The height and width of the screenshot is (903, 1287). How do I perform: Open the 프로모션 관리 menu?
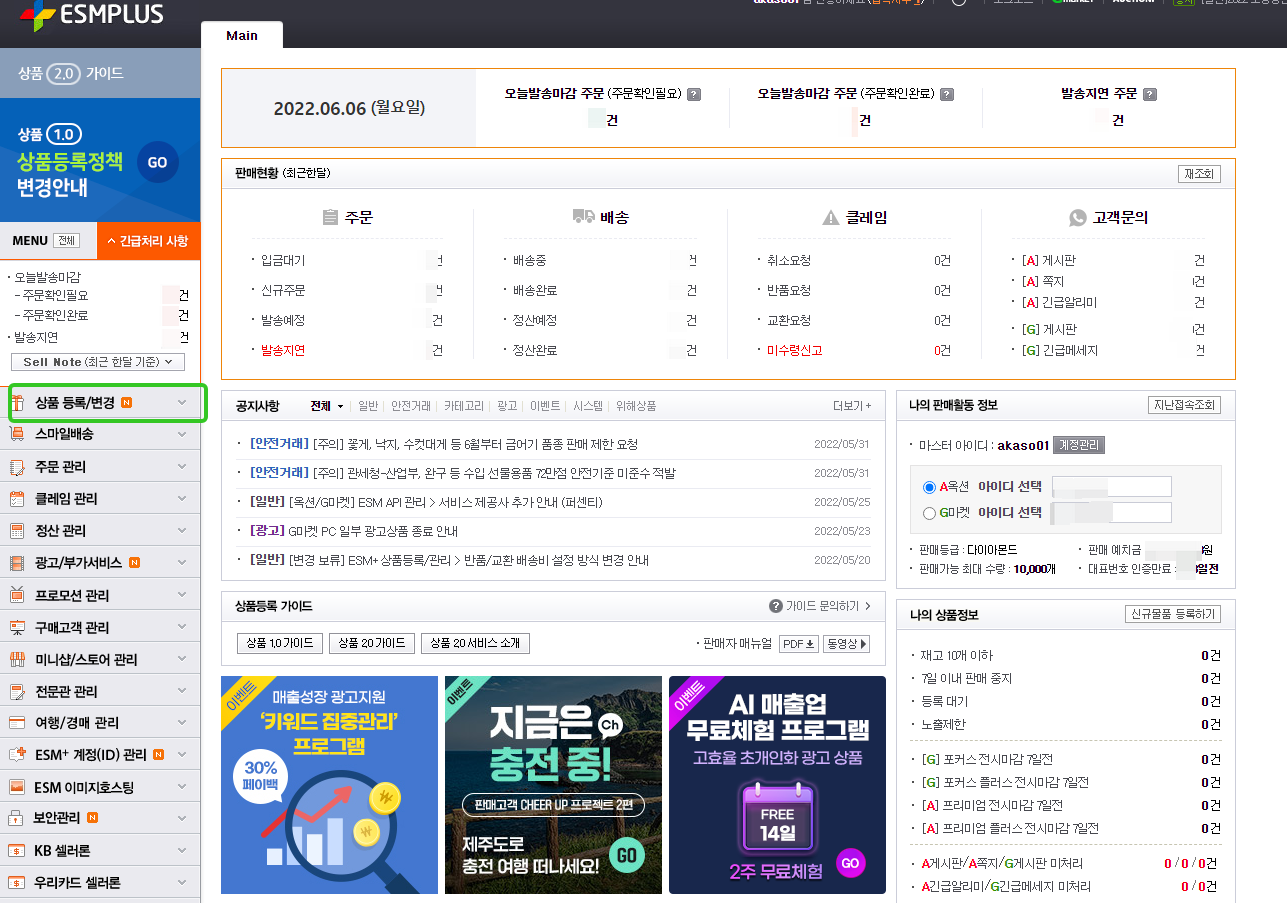(100, 594)
